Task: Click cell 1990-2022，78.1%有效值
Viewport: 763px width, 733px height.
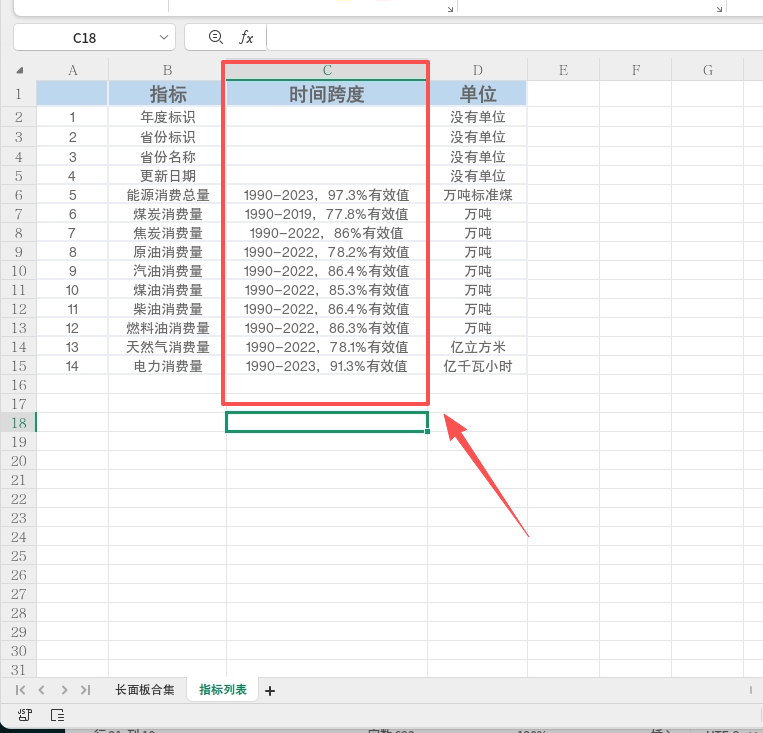Action: click(327, 347)
